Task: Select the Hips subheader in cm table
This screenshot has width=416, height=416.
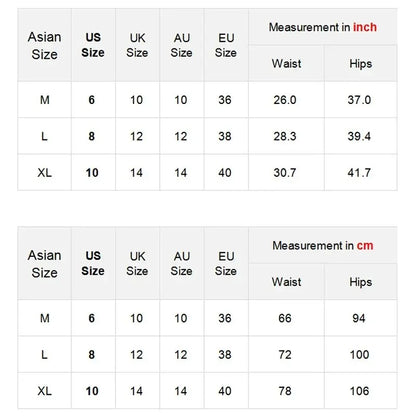Action: (x=360, y=282)
